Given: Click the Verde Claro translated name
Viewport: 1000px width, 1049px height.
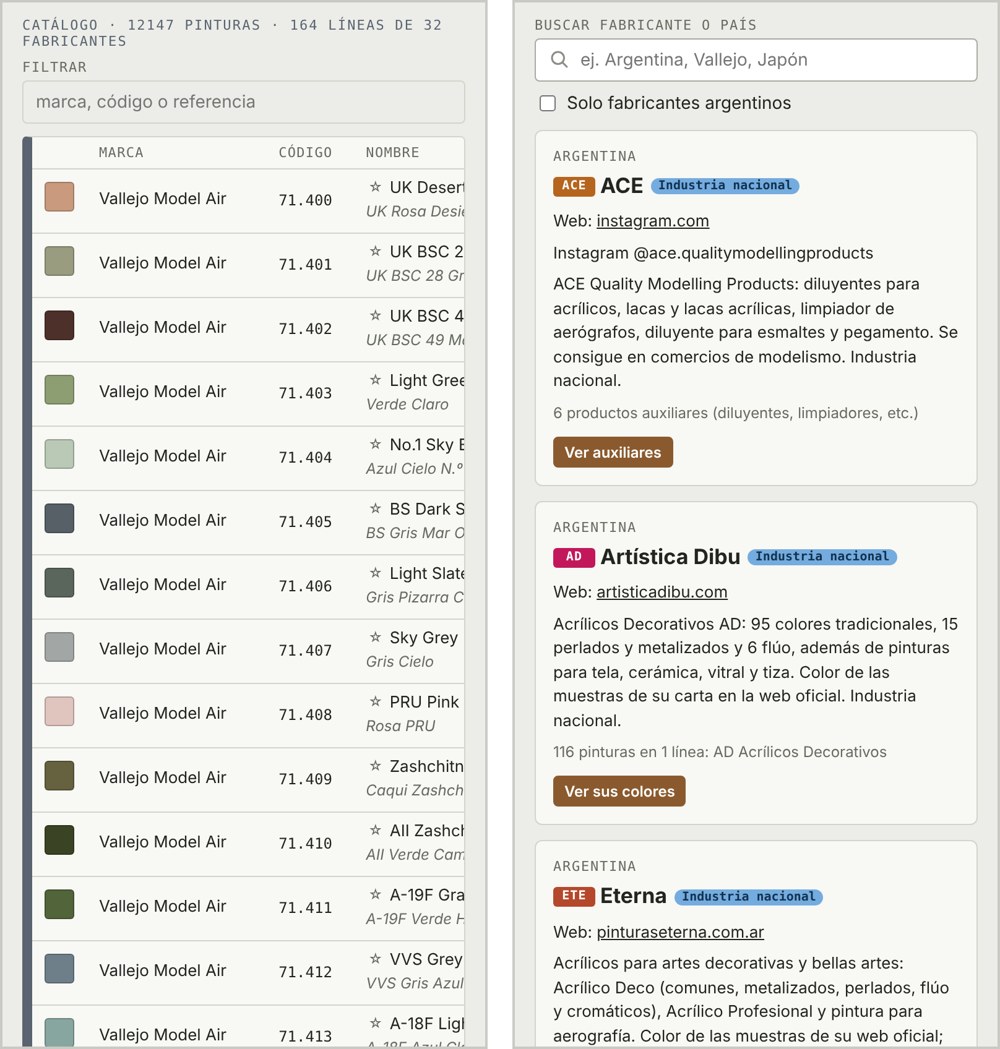Looking at the screenshot, I should pos(407,404).
